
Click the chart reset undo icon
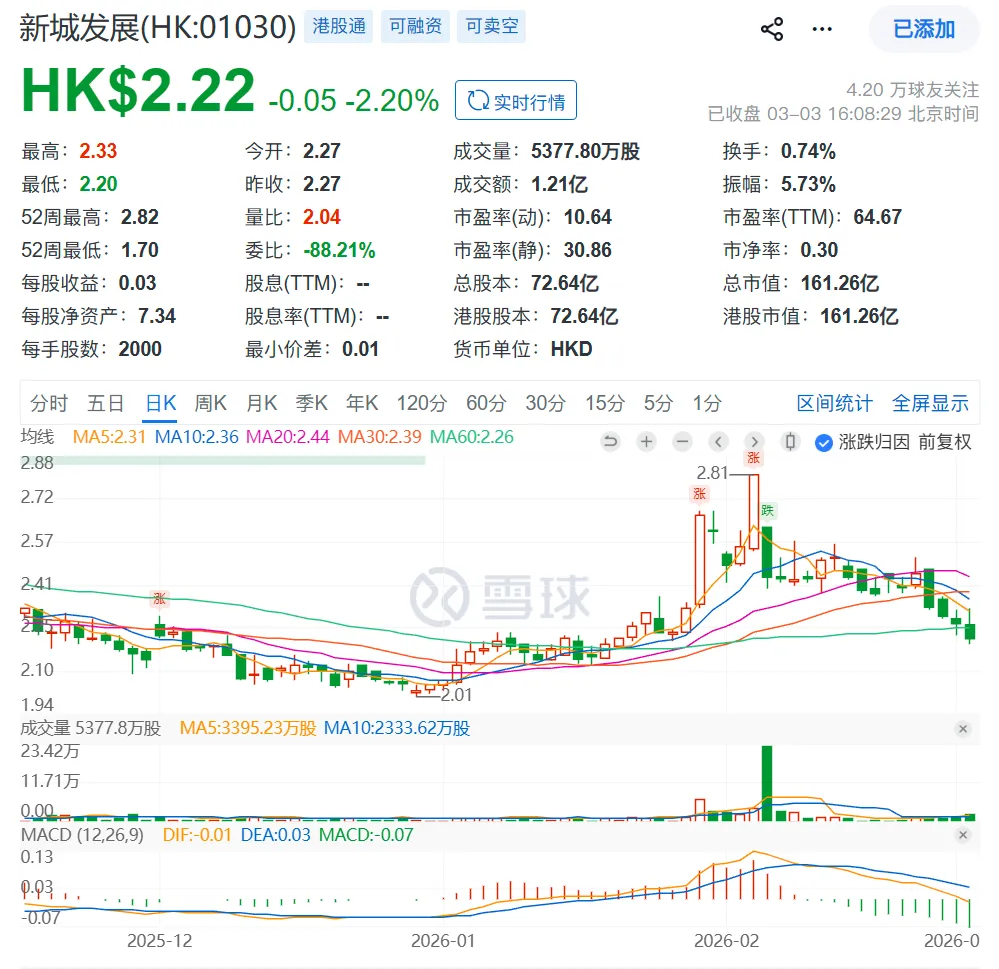[610, 441]
